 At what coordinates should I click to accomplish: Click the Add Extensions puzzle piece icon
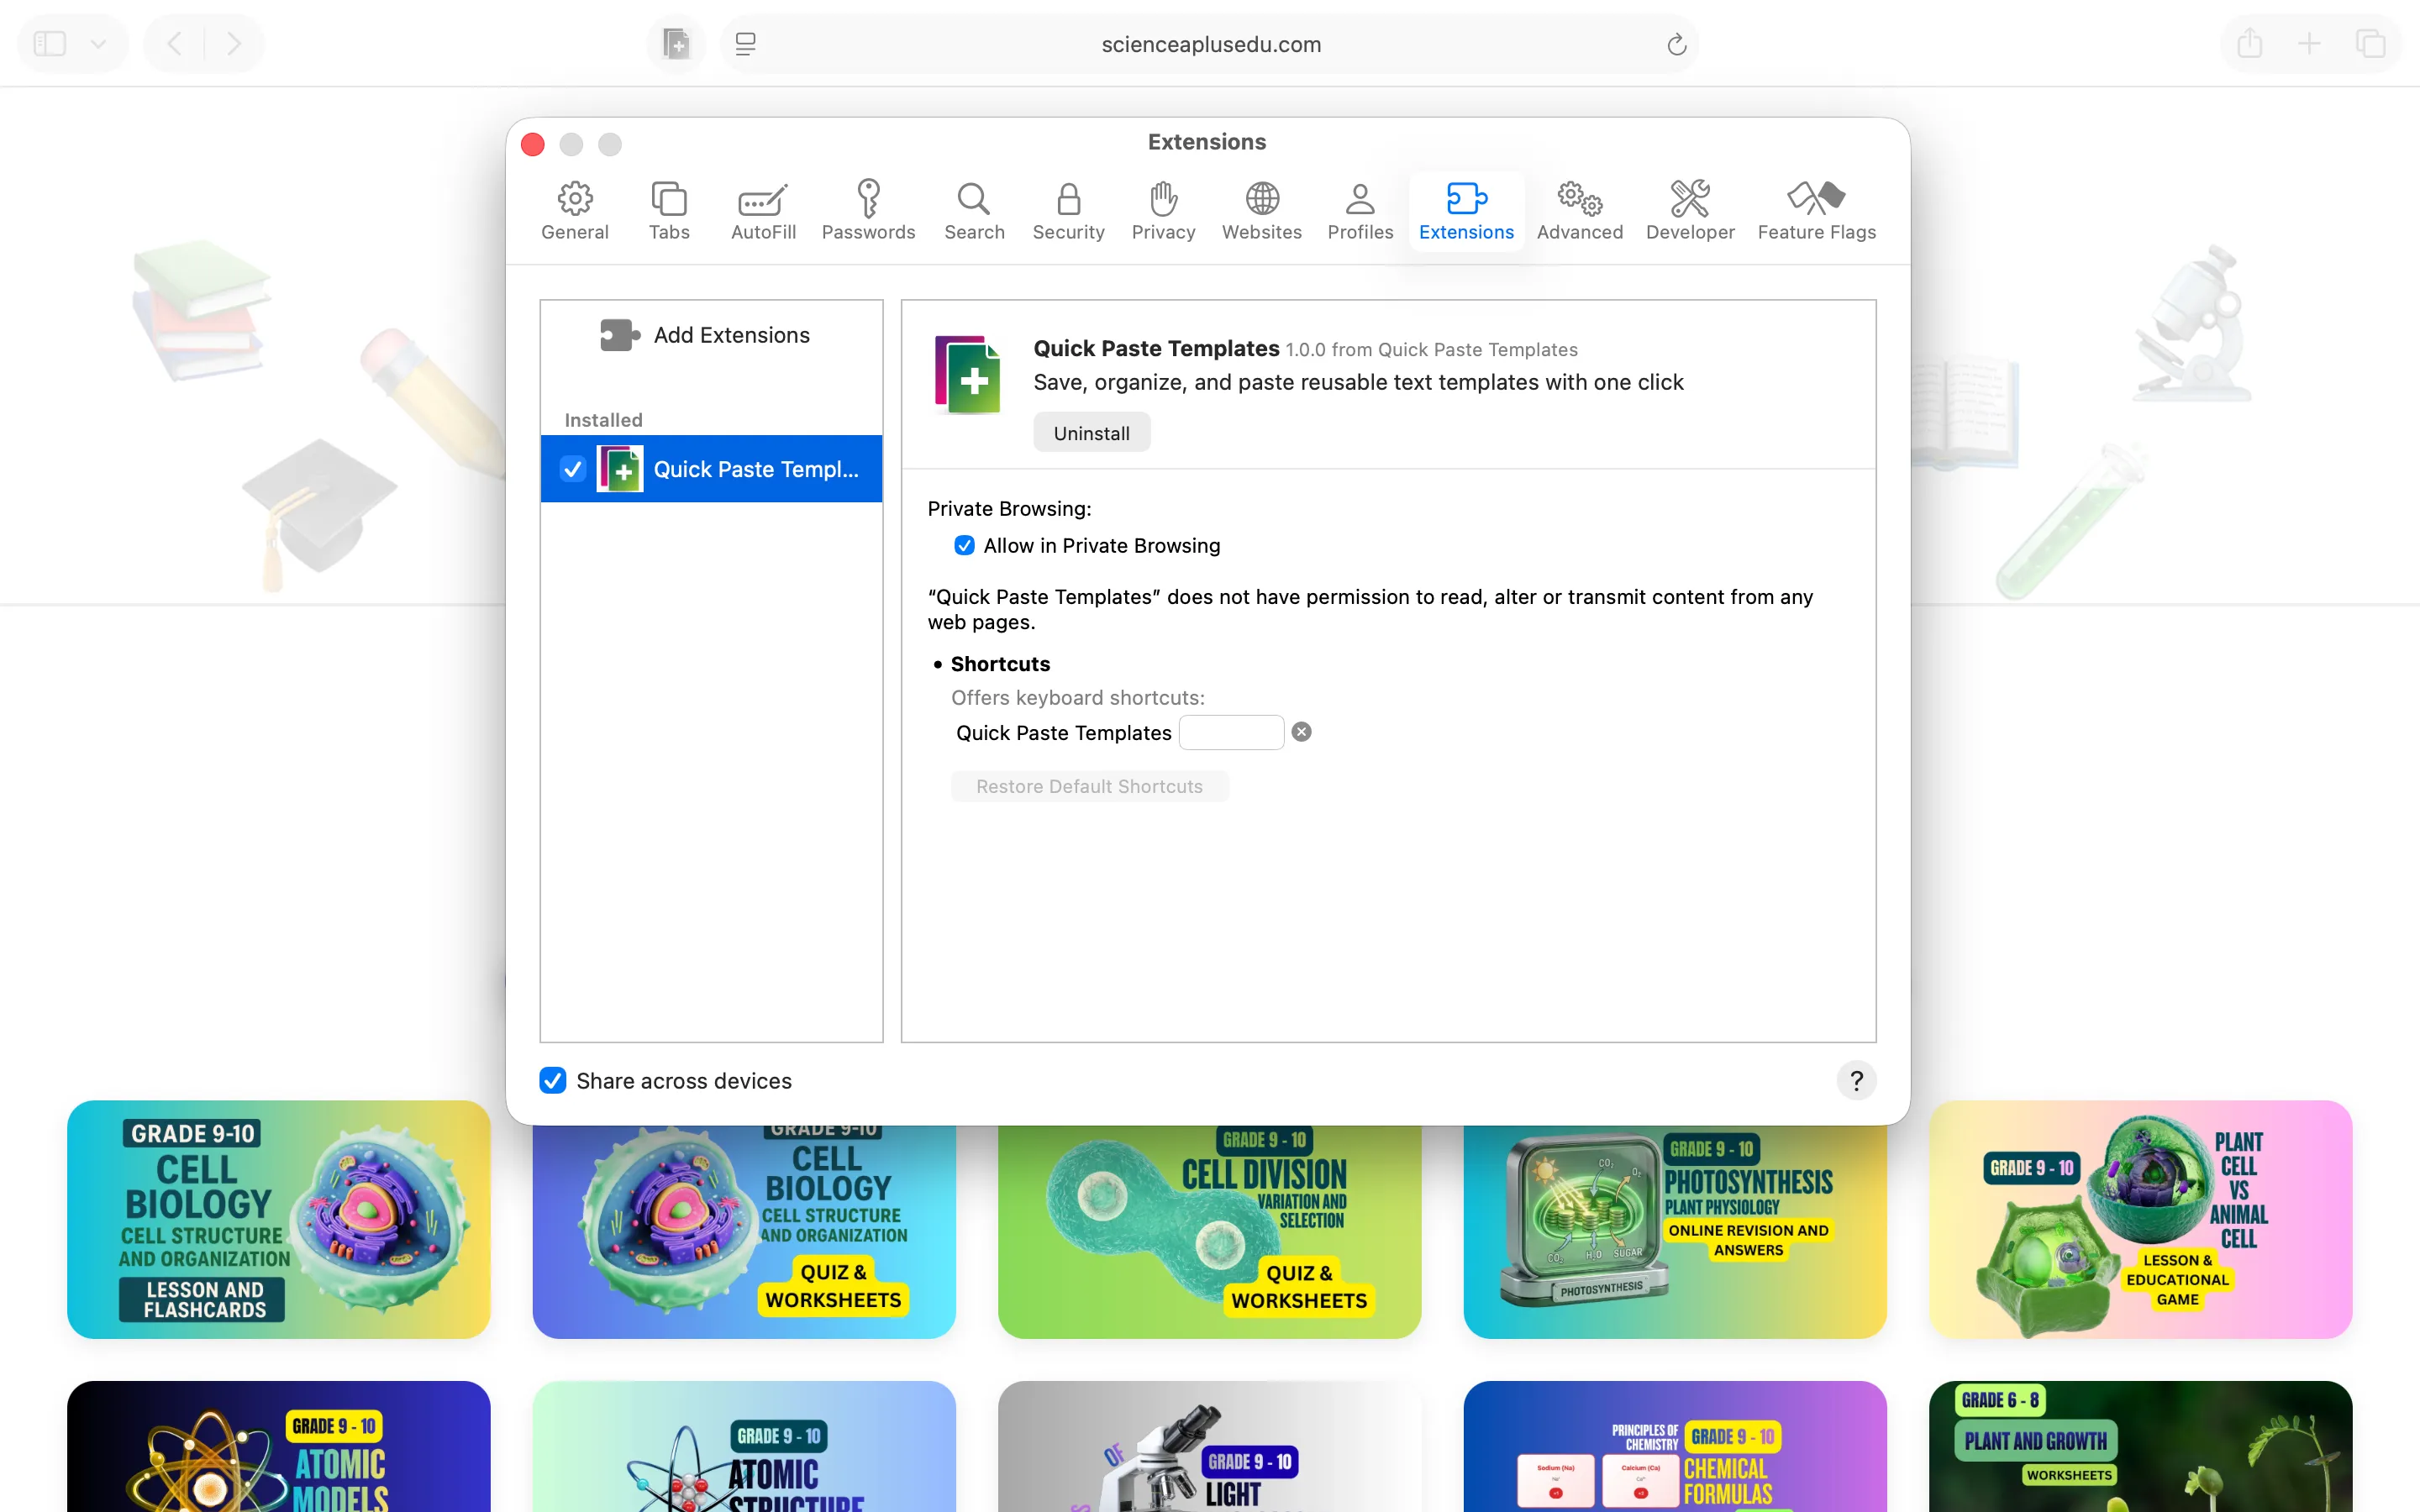click(620, 335)
